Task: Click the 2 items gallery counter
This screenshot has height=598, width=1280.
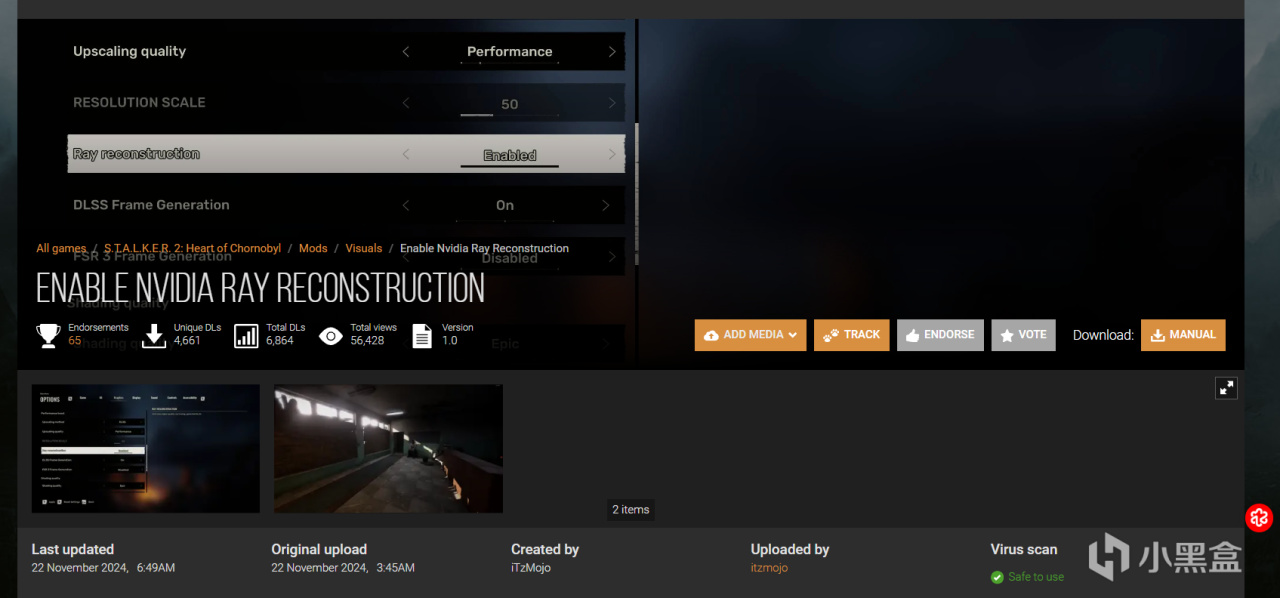Action: [631, 509]
